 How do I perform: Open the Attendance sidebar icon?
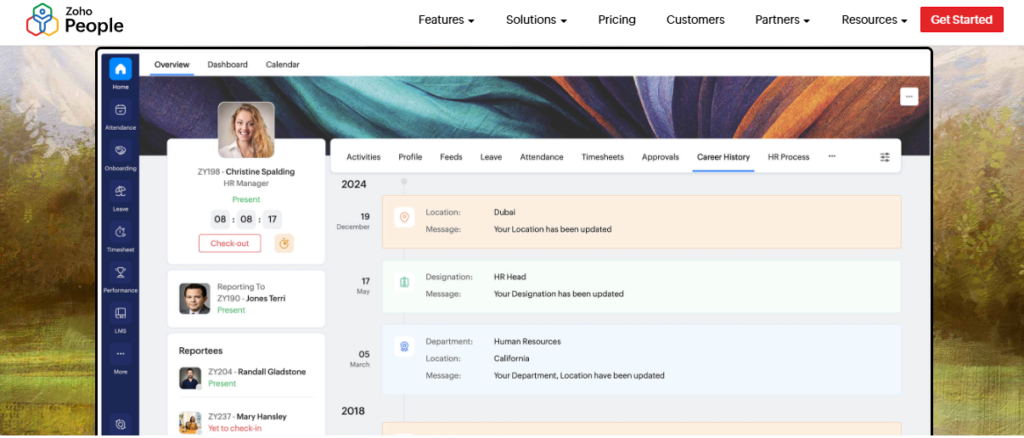120,110
